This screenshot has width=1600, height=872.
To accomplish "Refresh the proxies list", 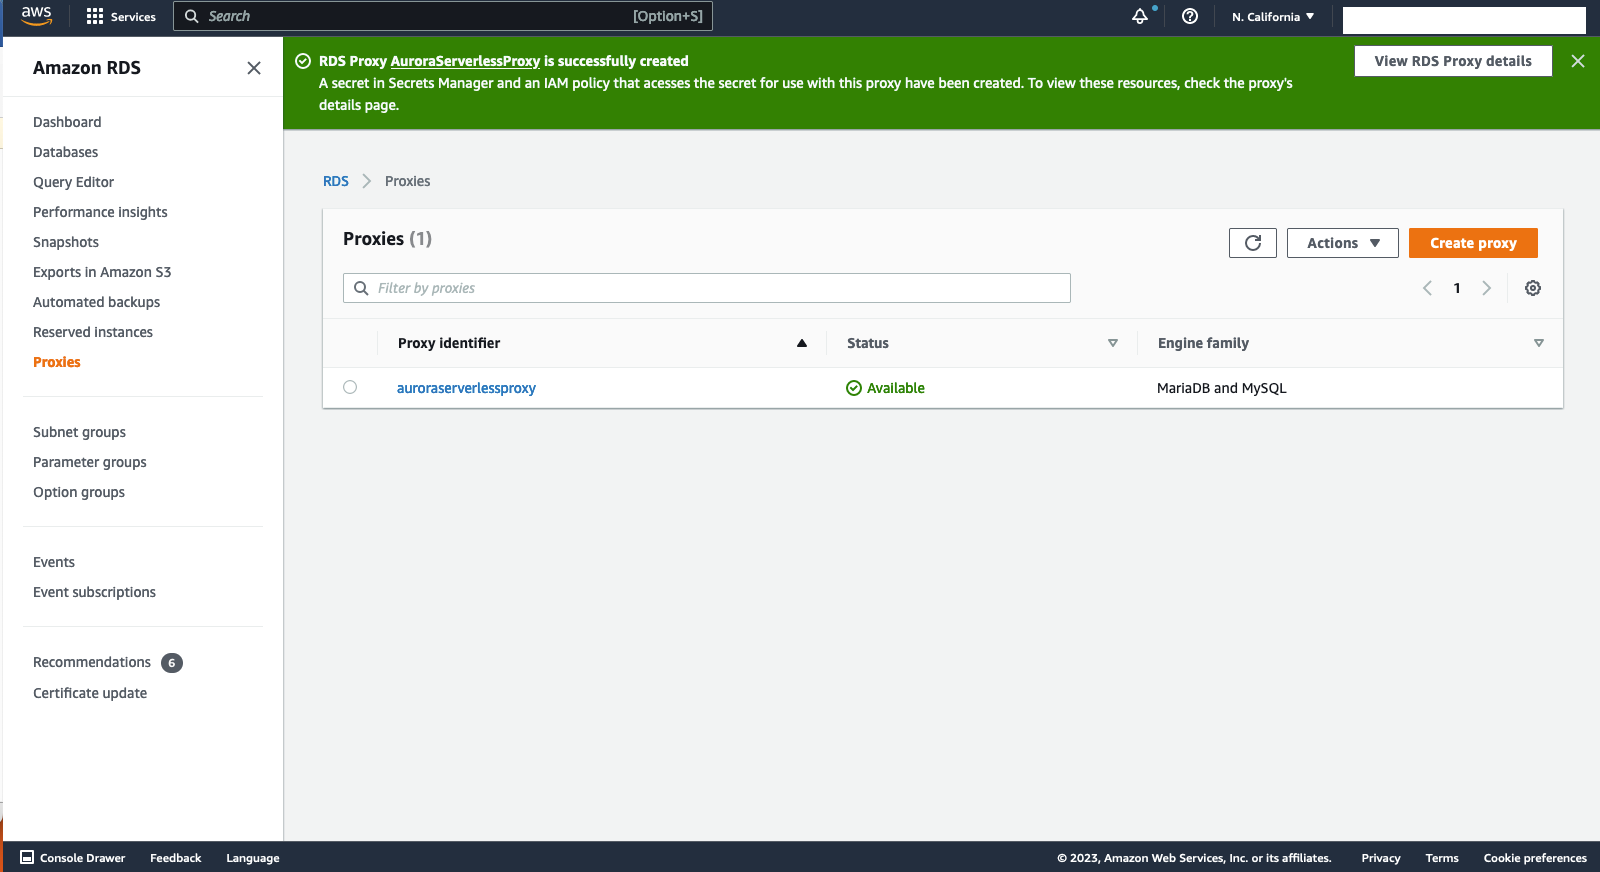I will tap(1253, 243).
